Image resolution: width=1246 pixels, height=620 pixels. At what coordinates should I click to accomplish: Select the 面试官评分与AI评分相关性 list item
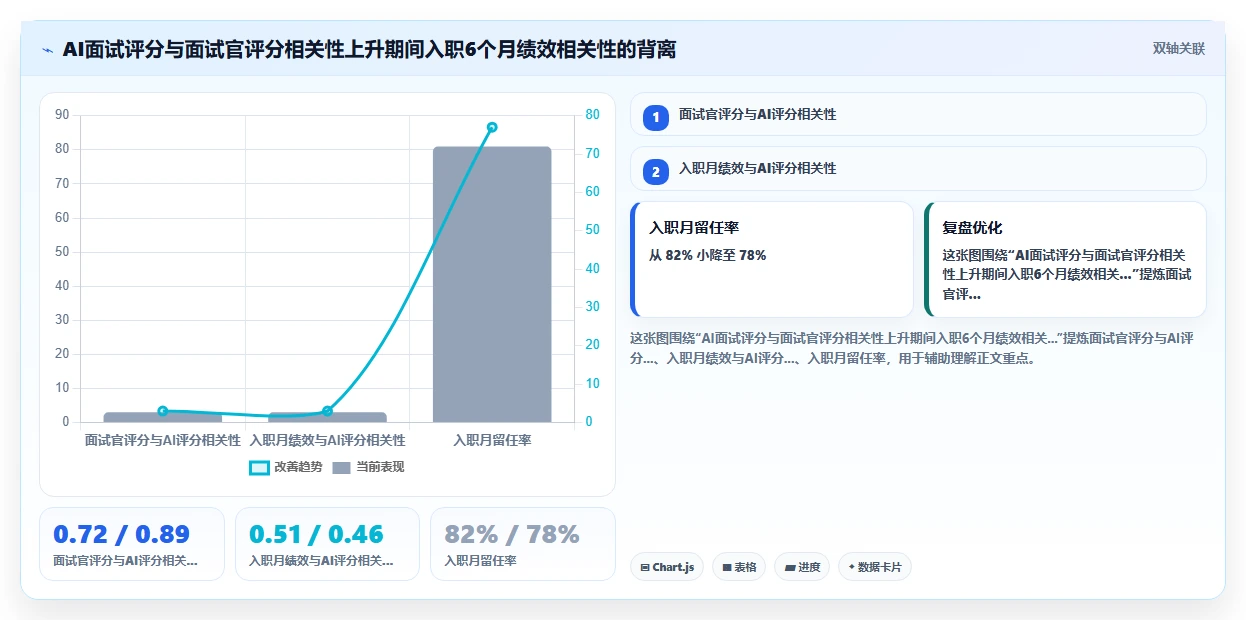click(918, 114)
